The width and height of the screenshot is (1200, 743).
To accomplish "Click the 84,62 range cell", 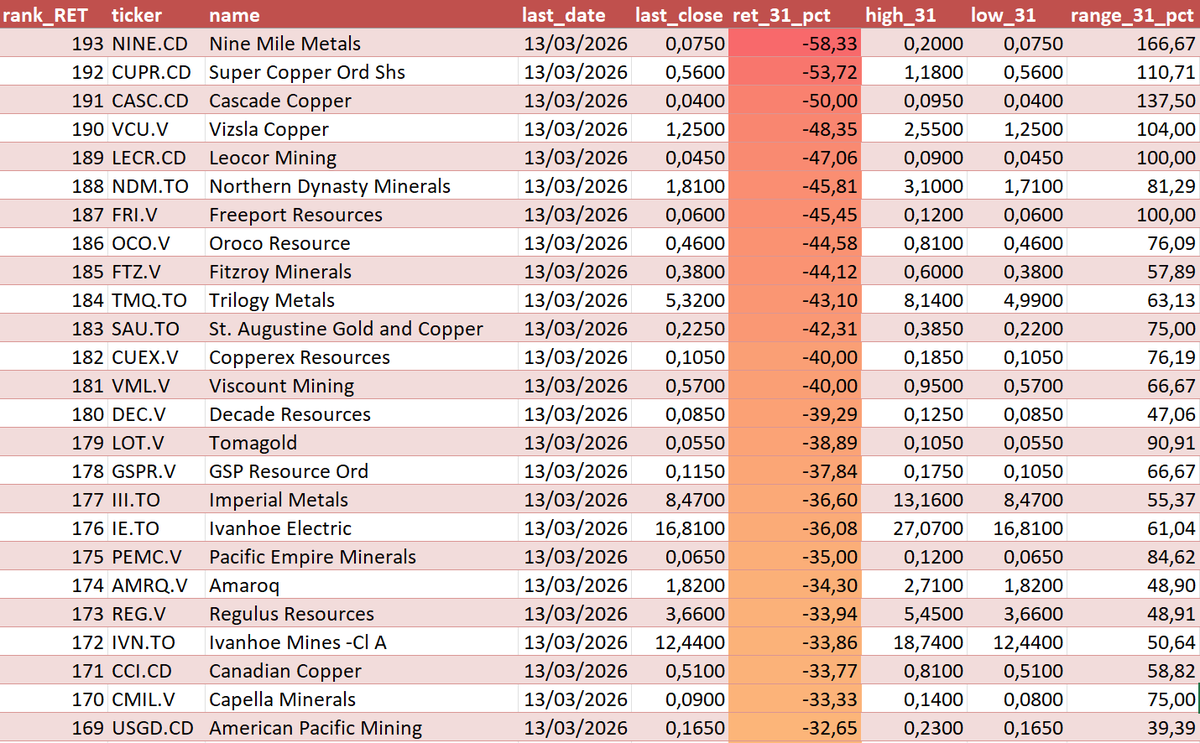I will [x=1133, y=557].
